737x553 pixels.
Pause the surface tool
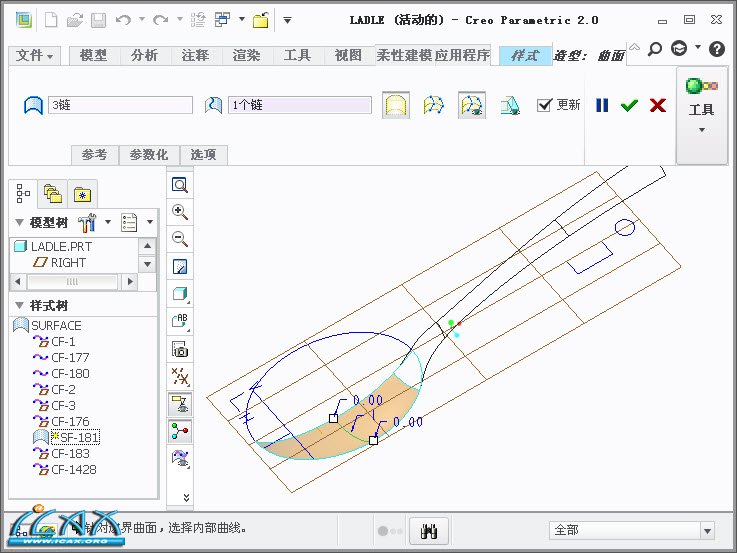point(602,105)
